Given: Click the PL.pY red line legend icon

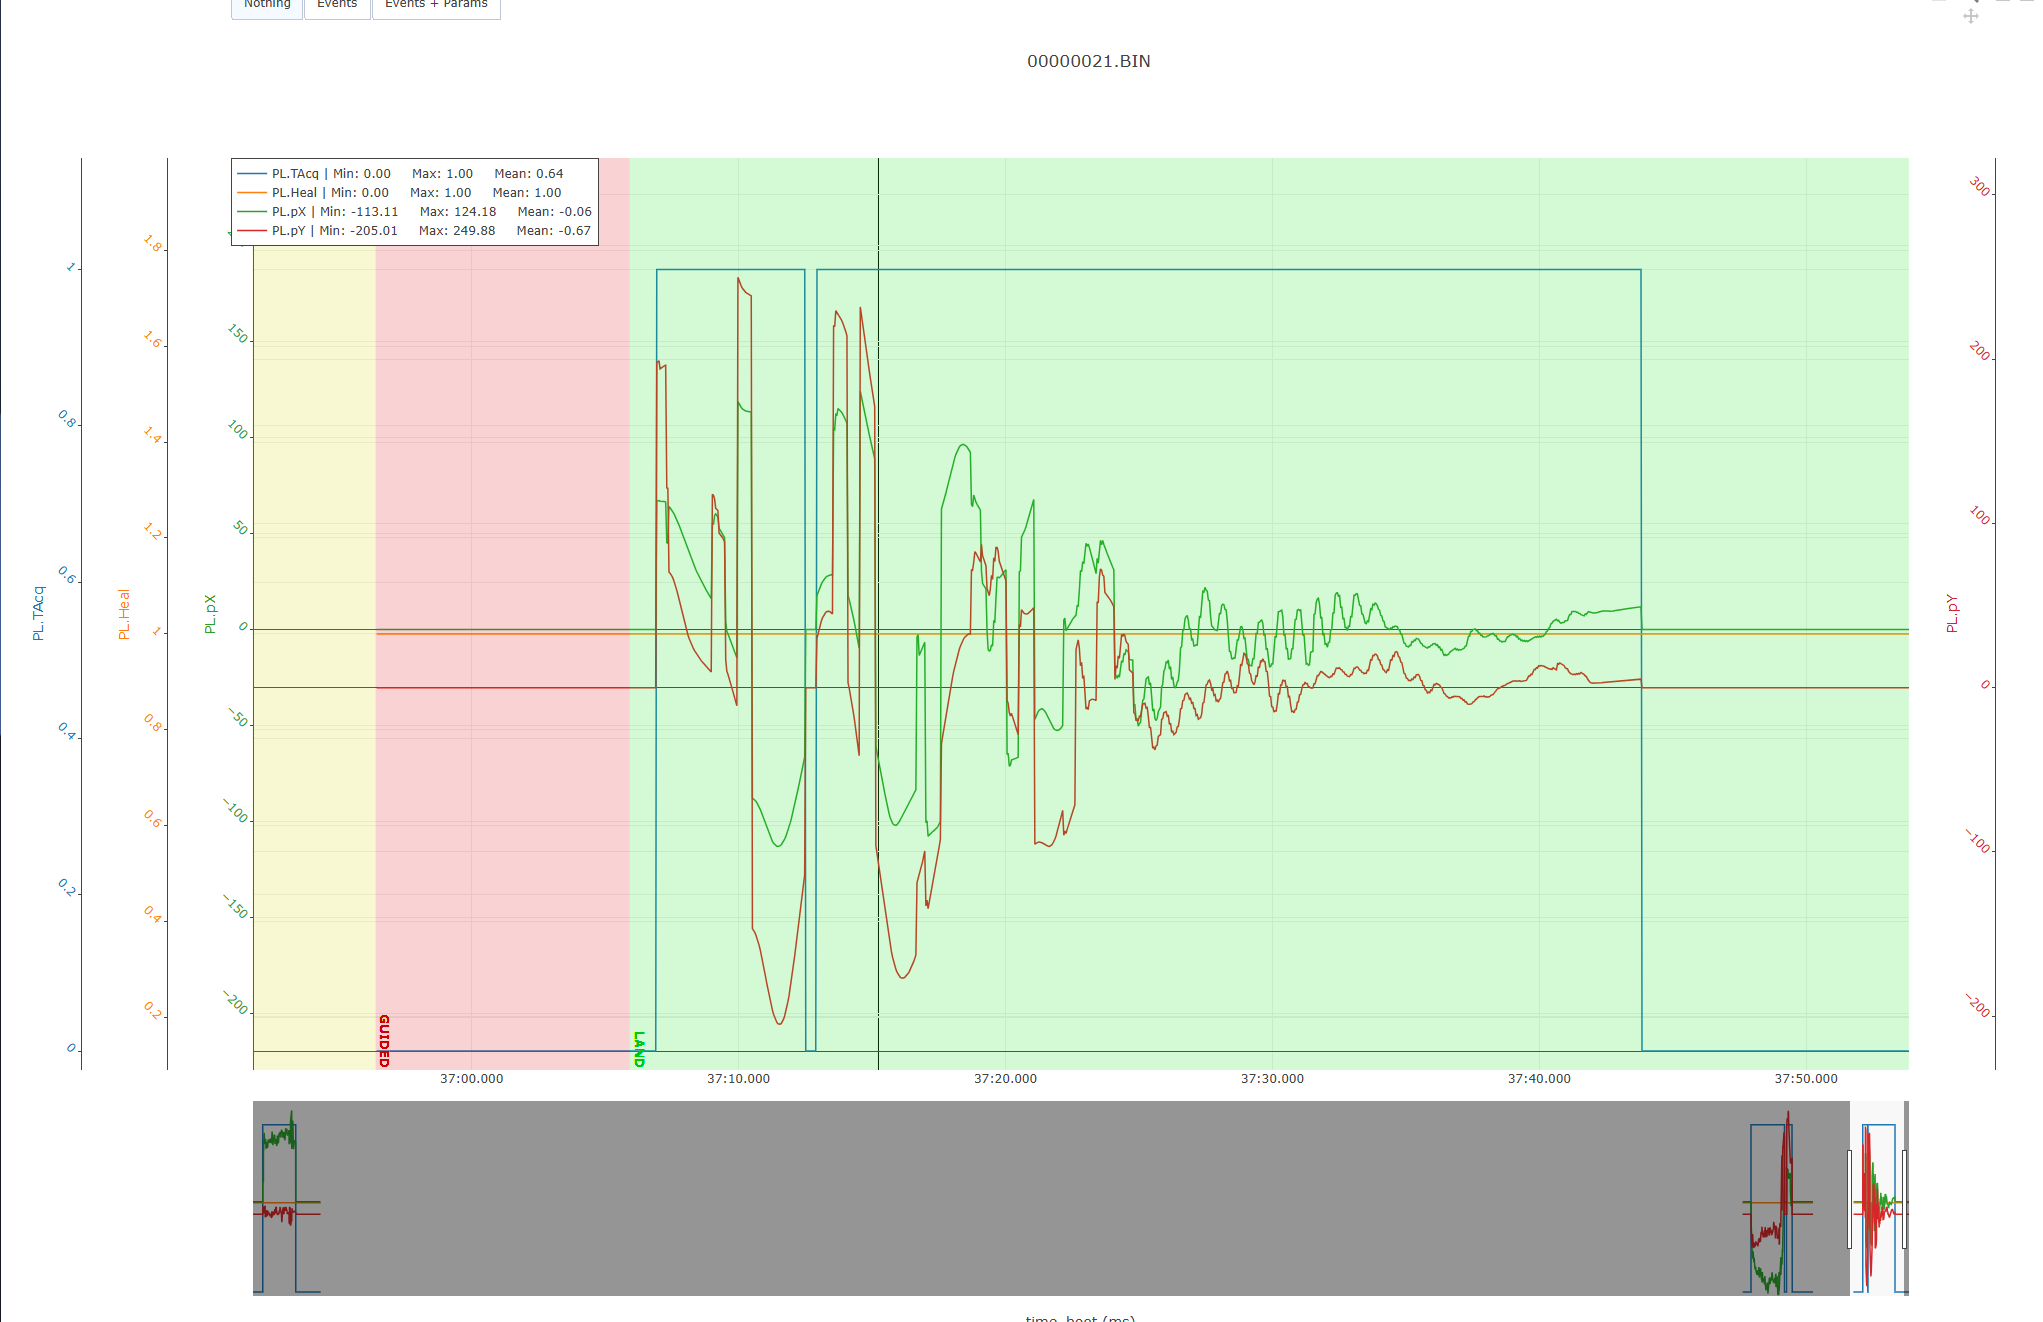Looking at the screenshot, I should pyautogui.click(x=251, y=231).
